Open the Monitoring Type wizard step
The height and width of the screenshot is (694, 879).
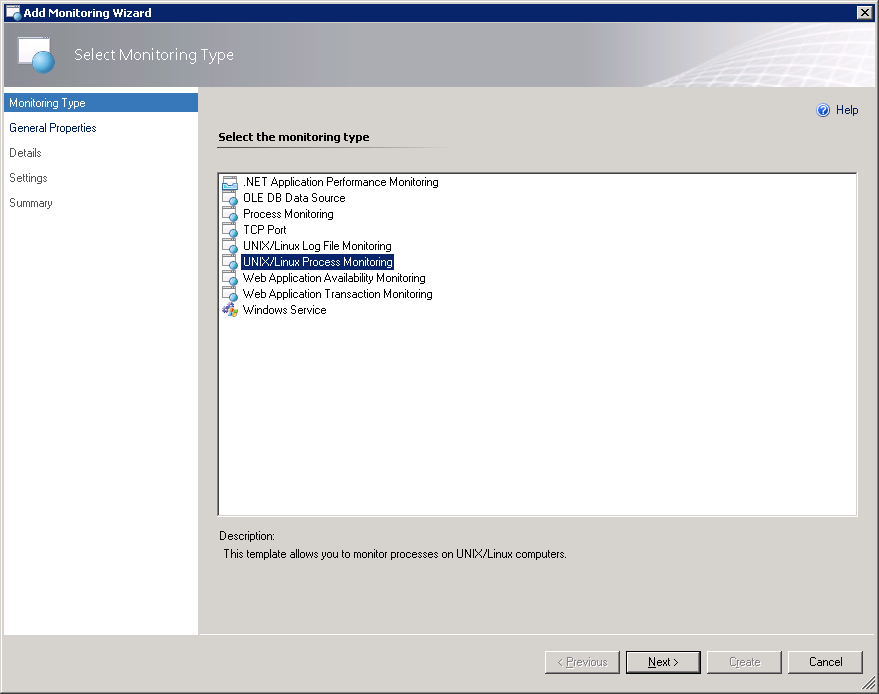[x=47, y=103]
